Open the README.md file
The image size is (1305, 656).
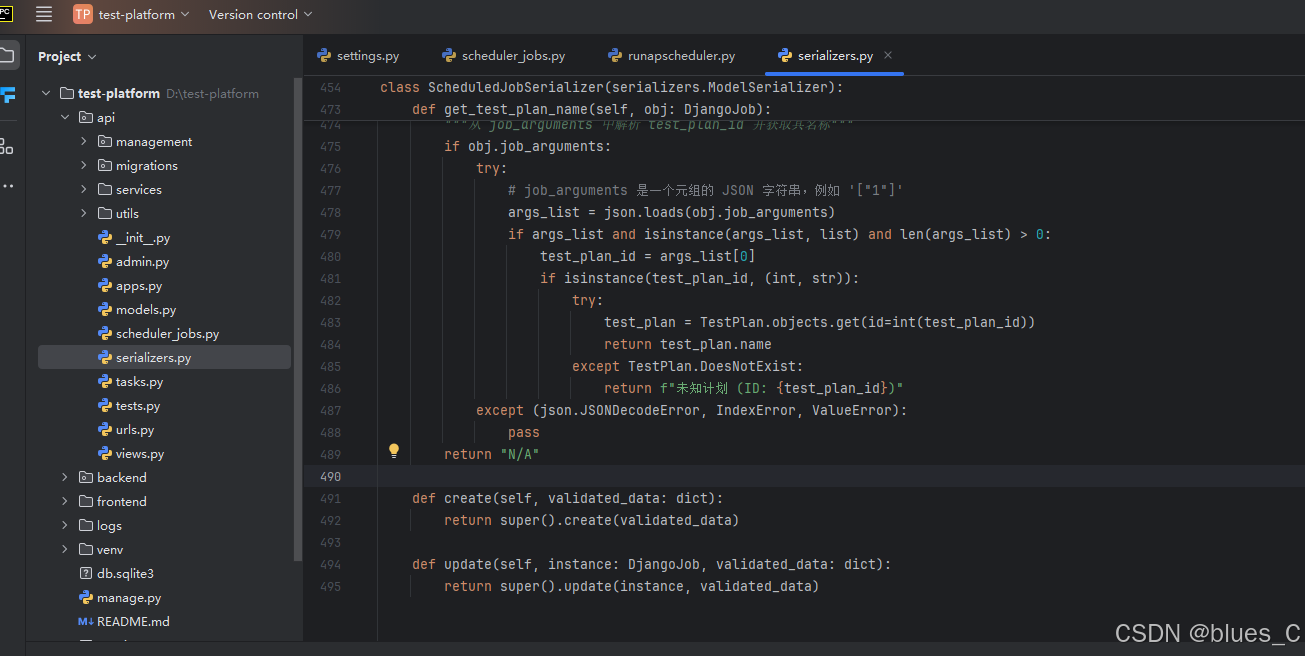(x=133, y=621)
